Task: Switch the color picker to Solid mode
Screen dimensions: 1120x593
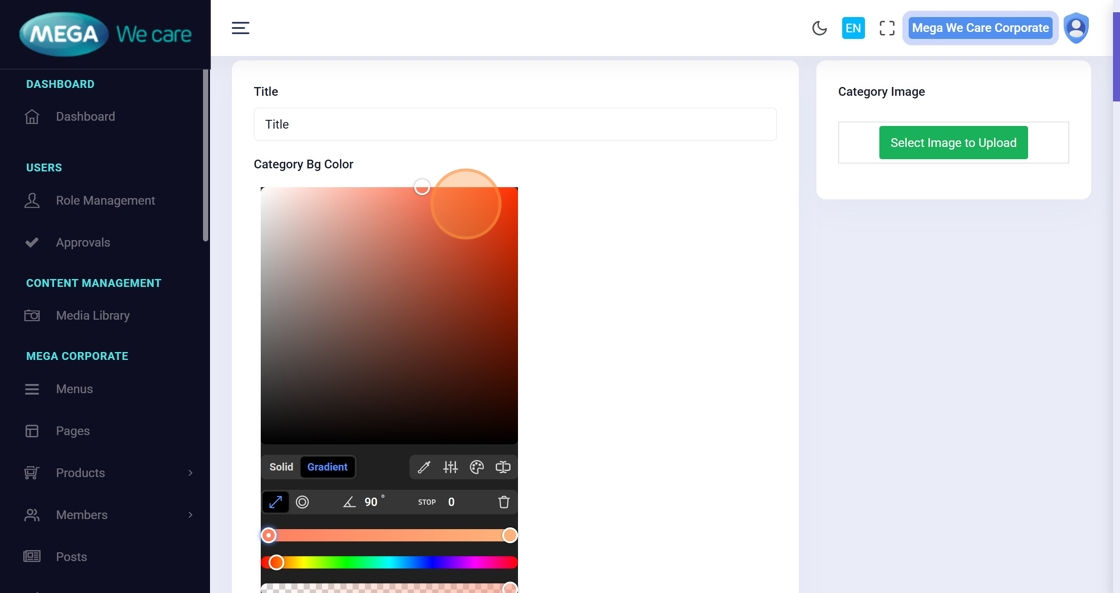Action: (x=281, y=467)
